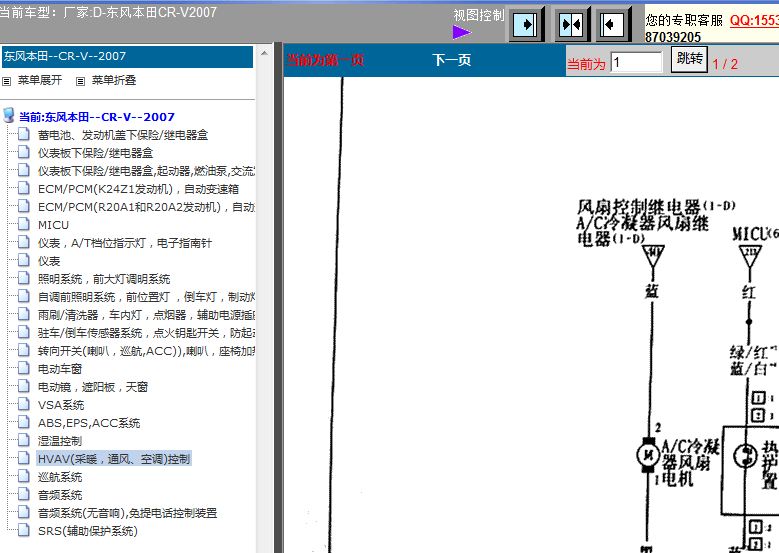Click the page icon beside SRS(辅助保护系统)

point(23,530)
